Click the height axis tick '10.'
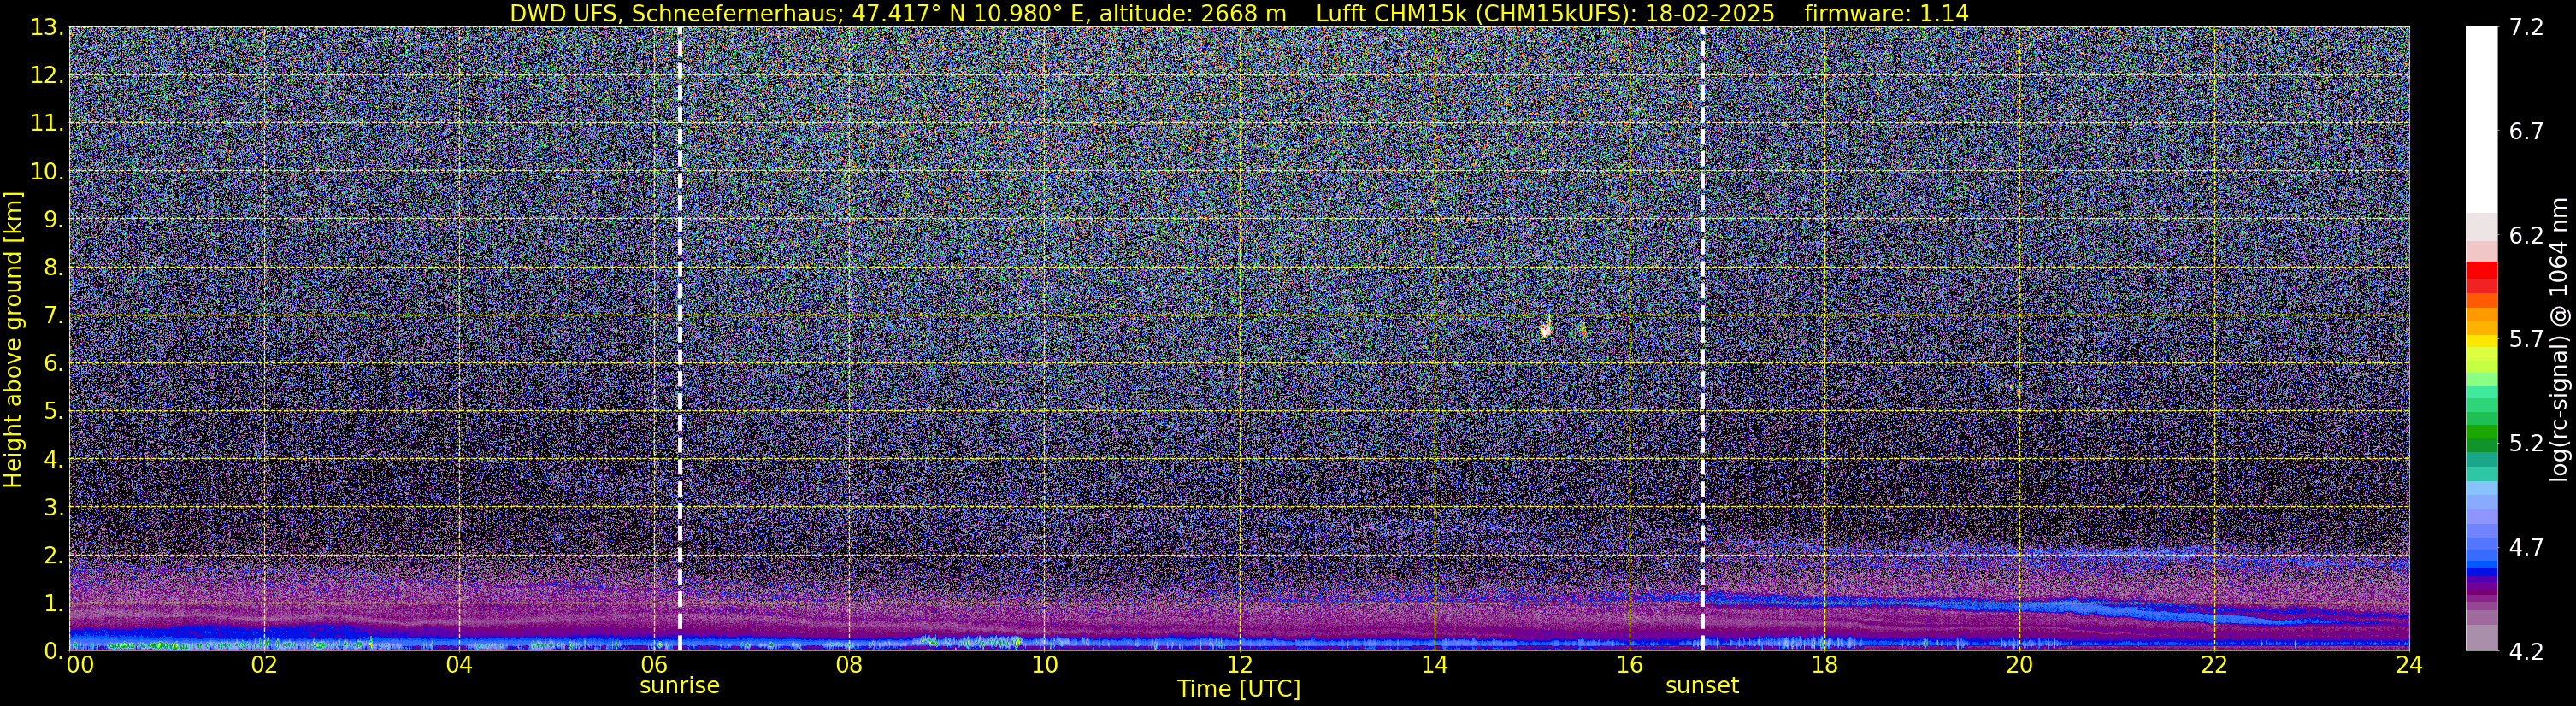The image size is (2576, 706). pos(47,172)
